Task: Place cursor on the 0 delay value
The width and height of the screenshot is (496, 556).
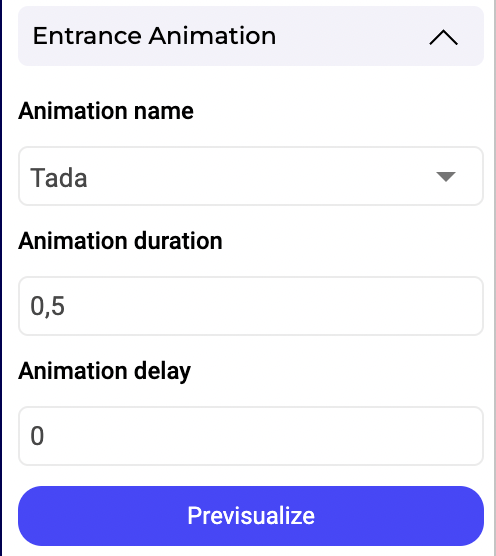Action: tap(37, 436)
